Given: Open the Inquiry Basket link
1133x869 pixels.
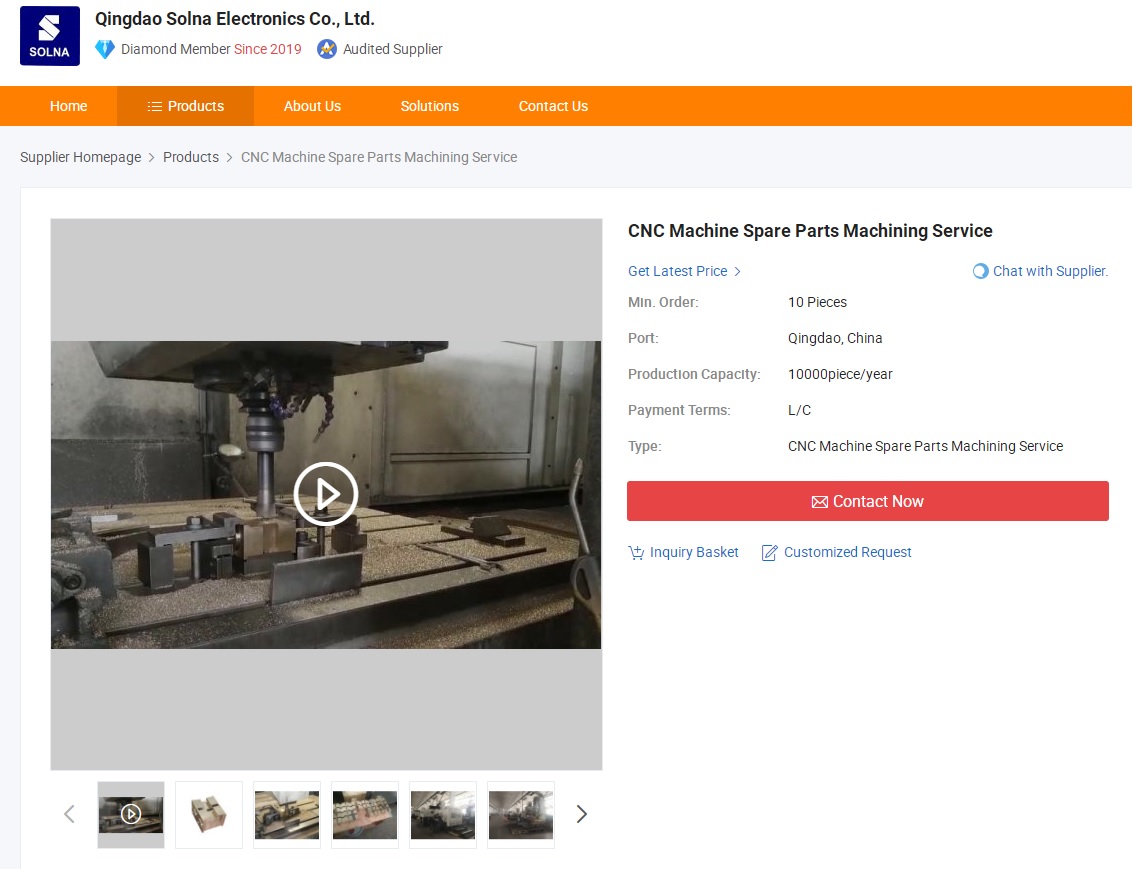Looking at the screenshot, I should click(x=694, y=553).
